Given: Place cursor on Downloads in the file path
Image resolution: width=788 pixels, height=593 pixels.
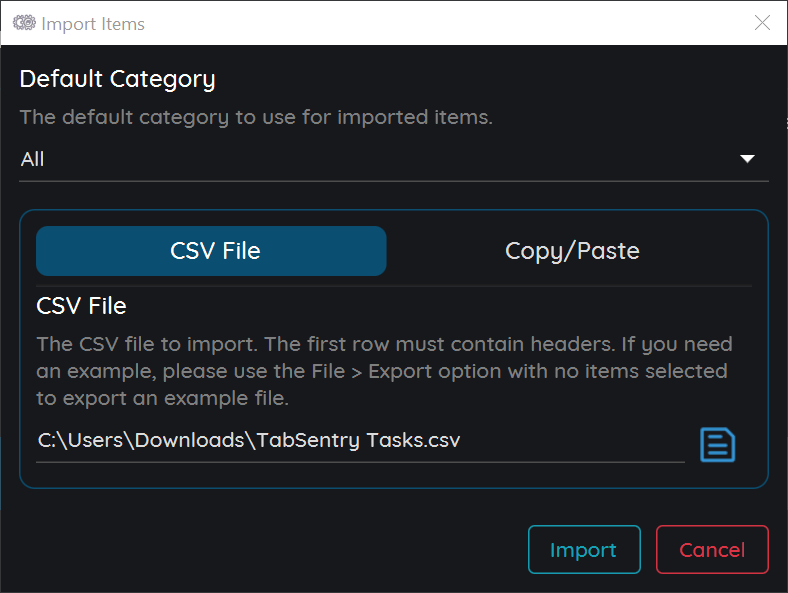Looking at the screenshot, I should tap(189, 440).
